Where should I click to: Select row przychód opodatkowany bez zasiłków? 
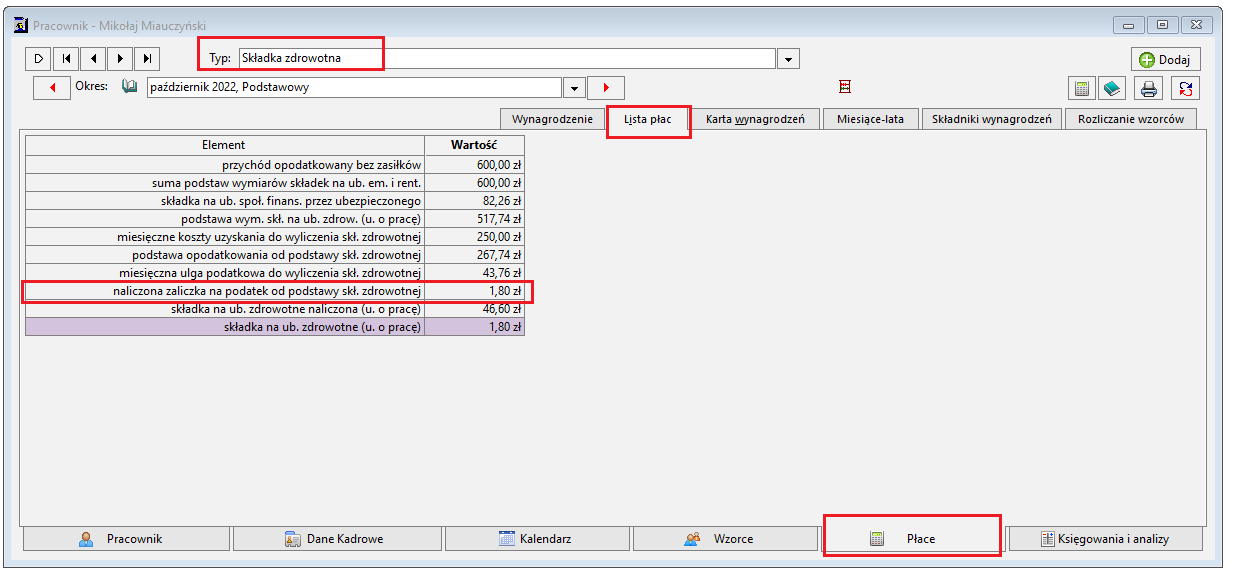pyautogui.click(x=274, y=165)
